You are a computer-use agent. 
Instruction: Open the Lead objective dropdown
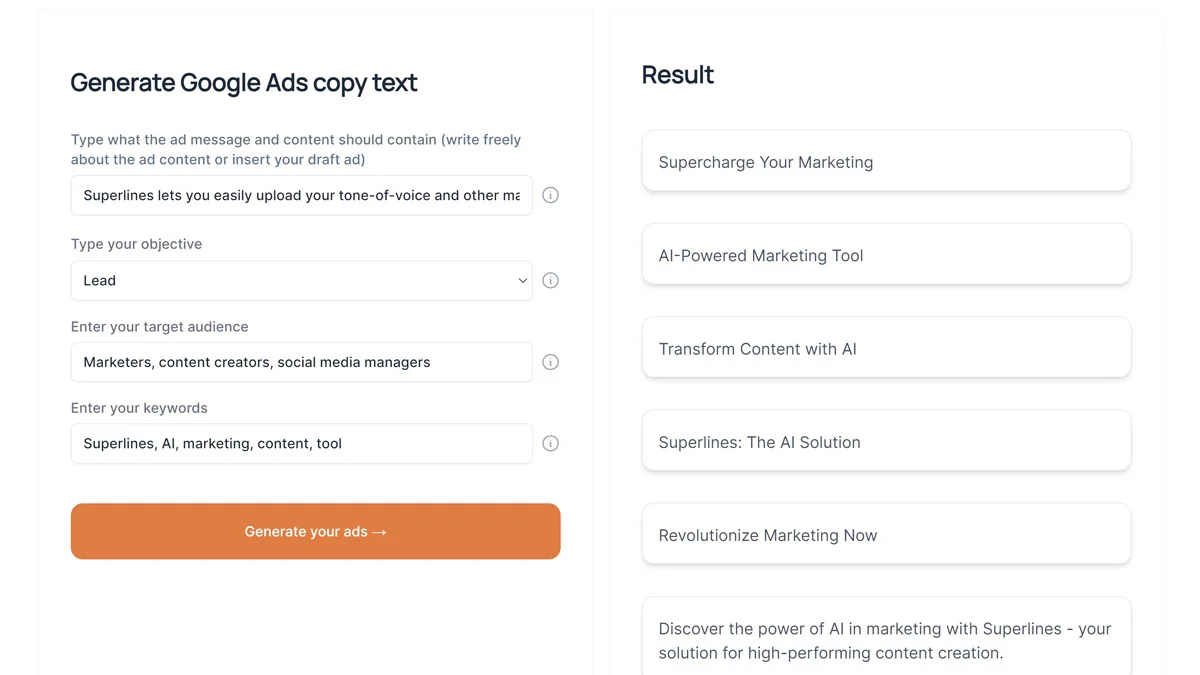(301, 281)
